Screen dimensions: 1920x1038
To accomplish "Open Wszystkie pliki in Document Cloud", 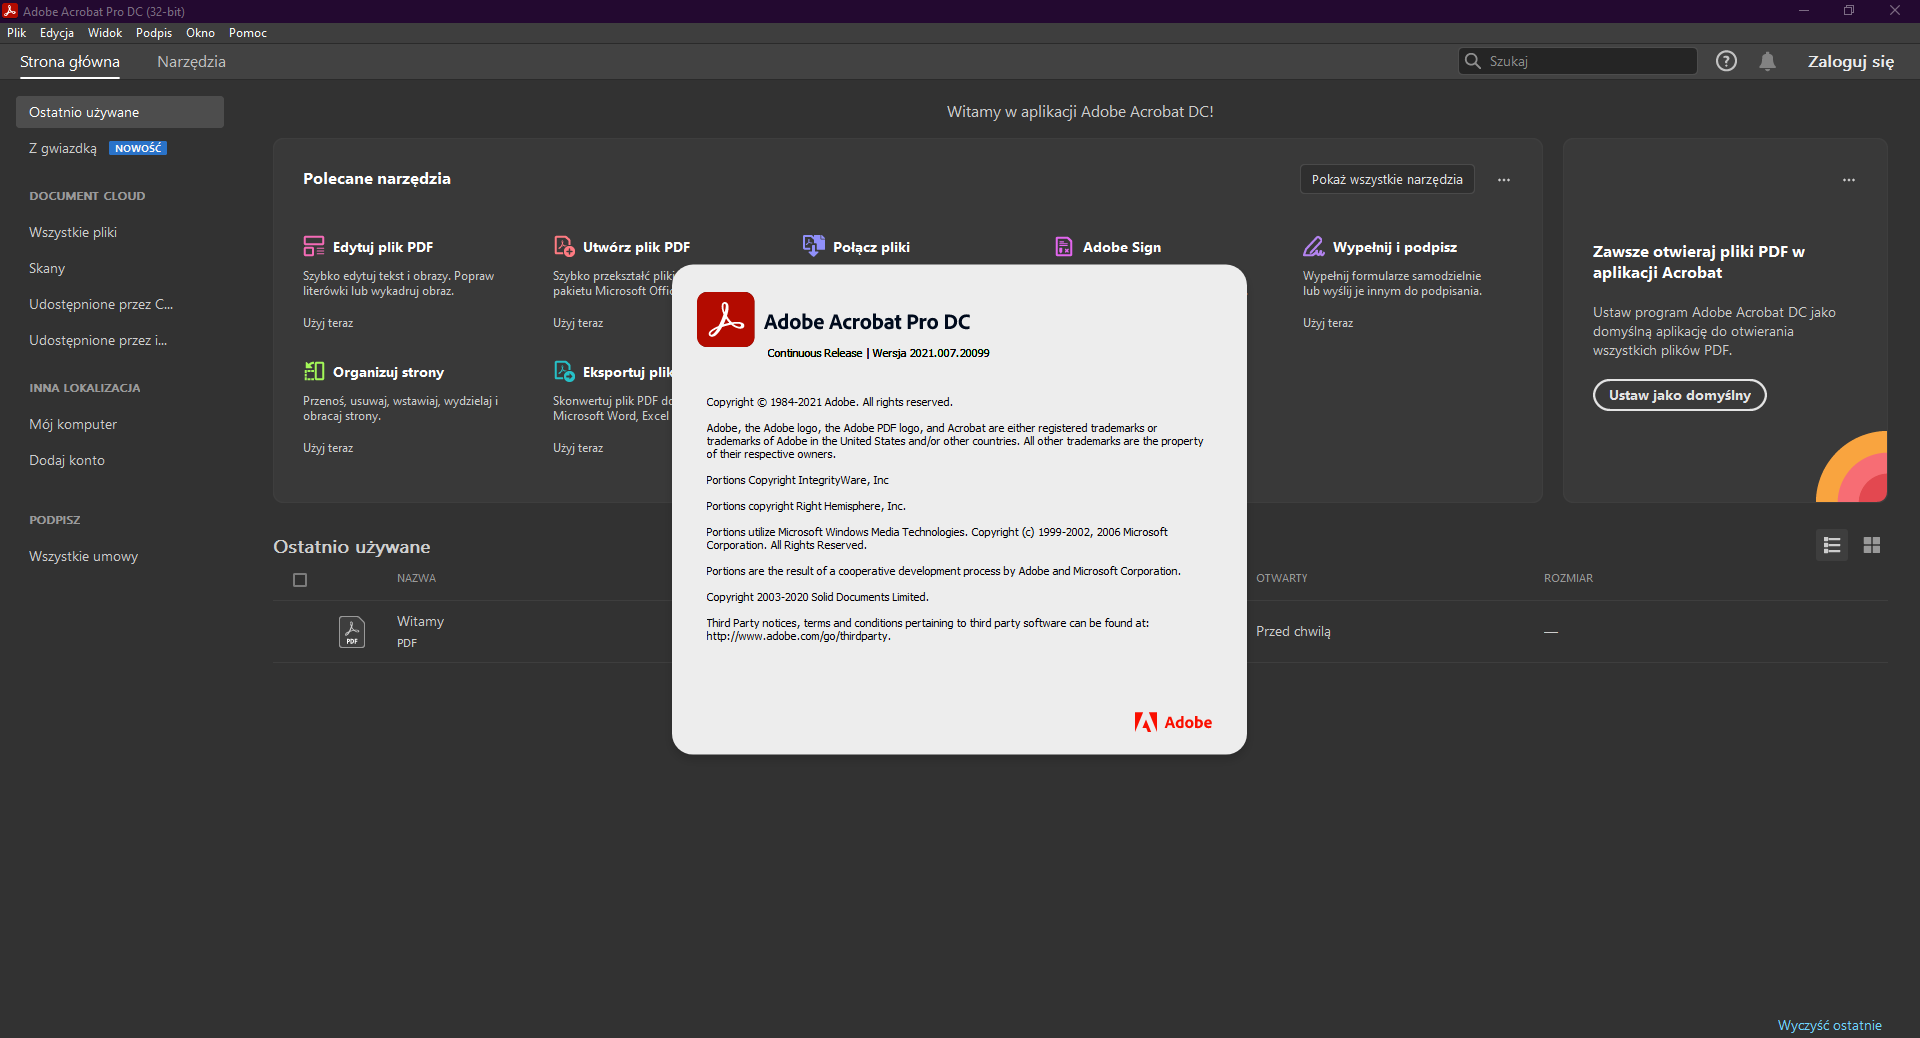I will pos(73,232).
